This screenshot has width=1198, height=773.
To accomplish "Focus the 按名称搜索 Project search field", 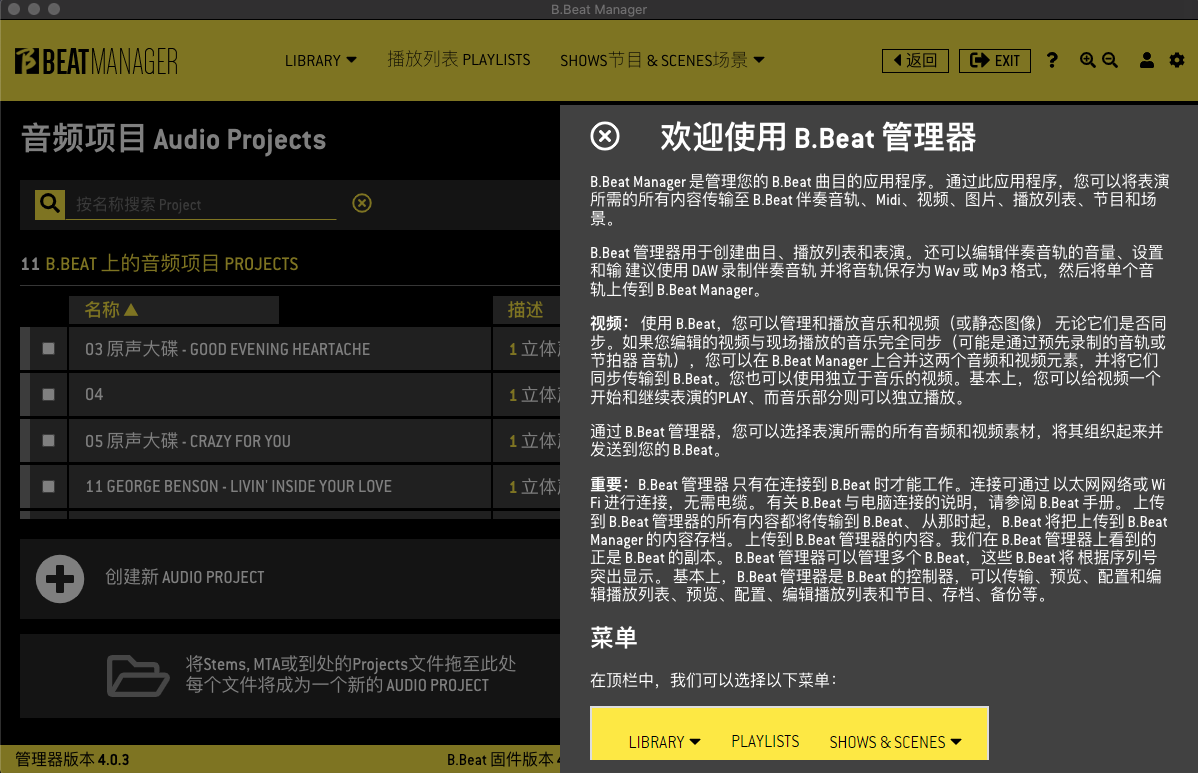I will (x=201, y=205).
